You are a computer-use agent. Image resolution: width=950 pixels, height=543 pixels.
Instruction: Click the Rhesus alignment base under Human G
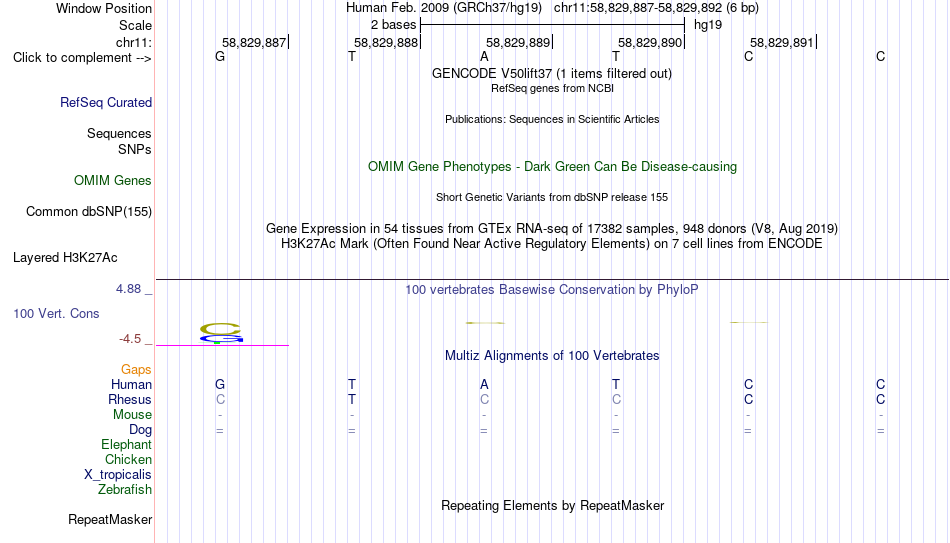click(x=220, y=400)
